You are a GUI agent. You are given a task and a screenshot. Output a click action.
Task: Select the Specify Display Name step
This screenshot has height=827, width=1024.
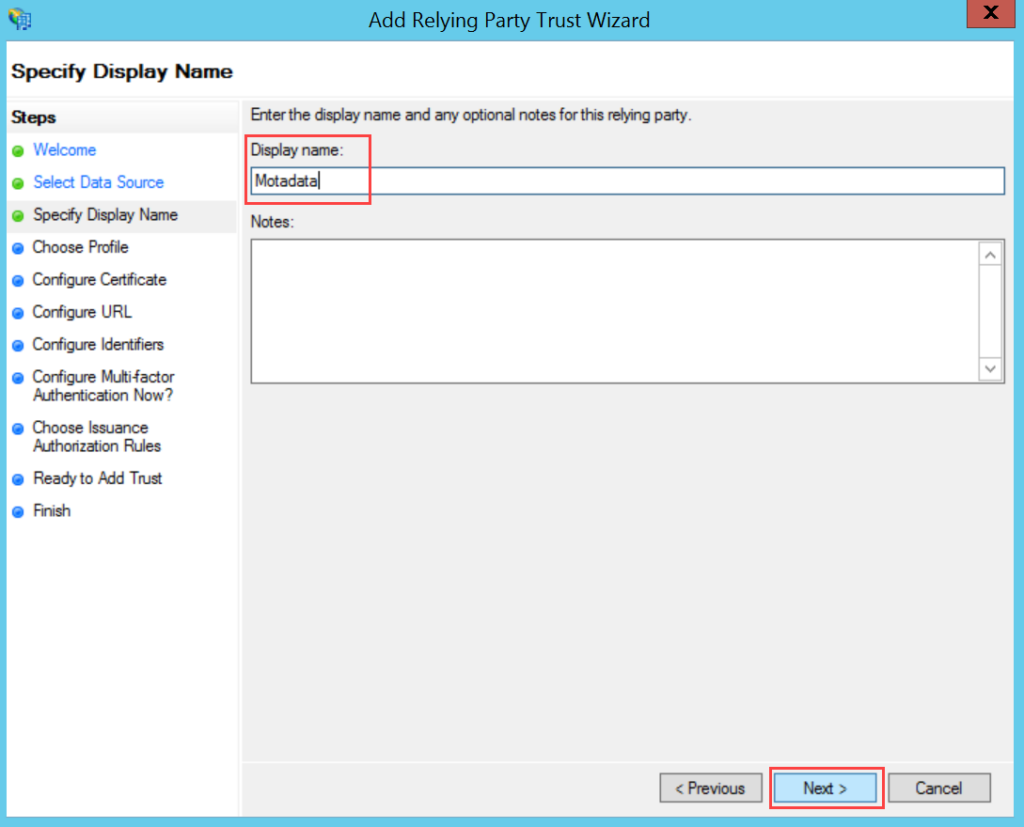105,215
